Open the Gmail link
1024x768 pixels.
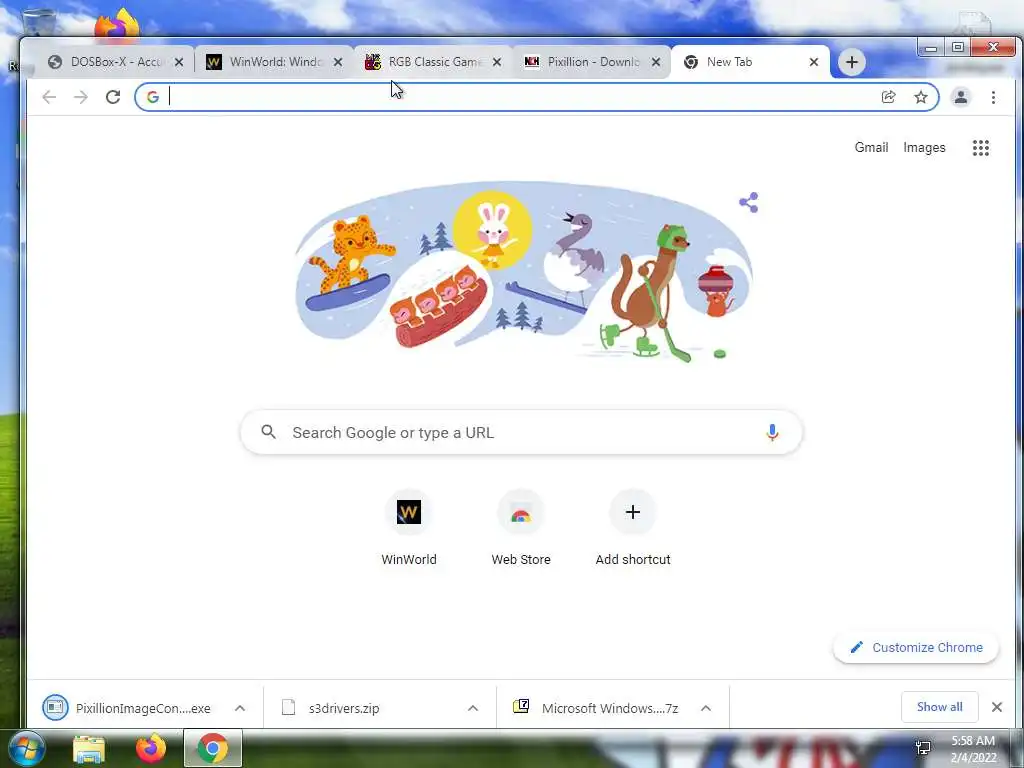pos(871,148)
